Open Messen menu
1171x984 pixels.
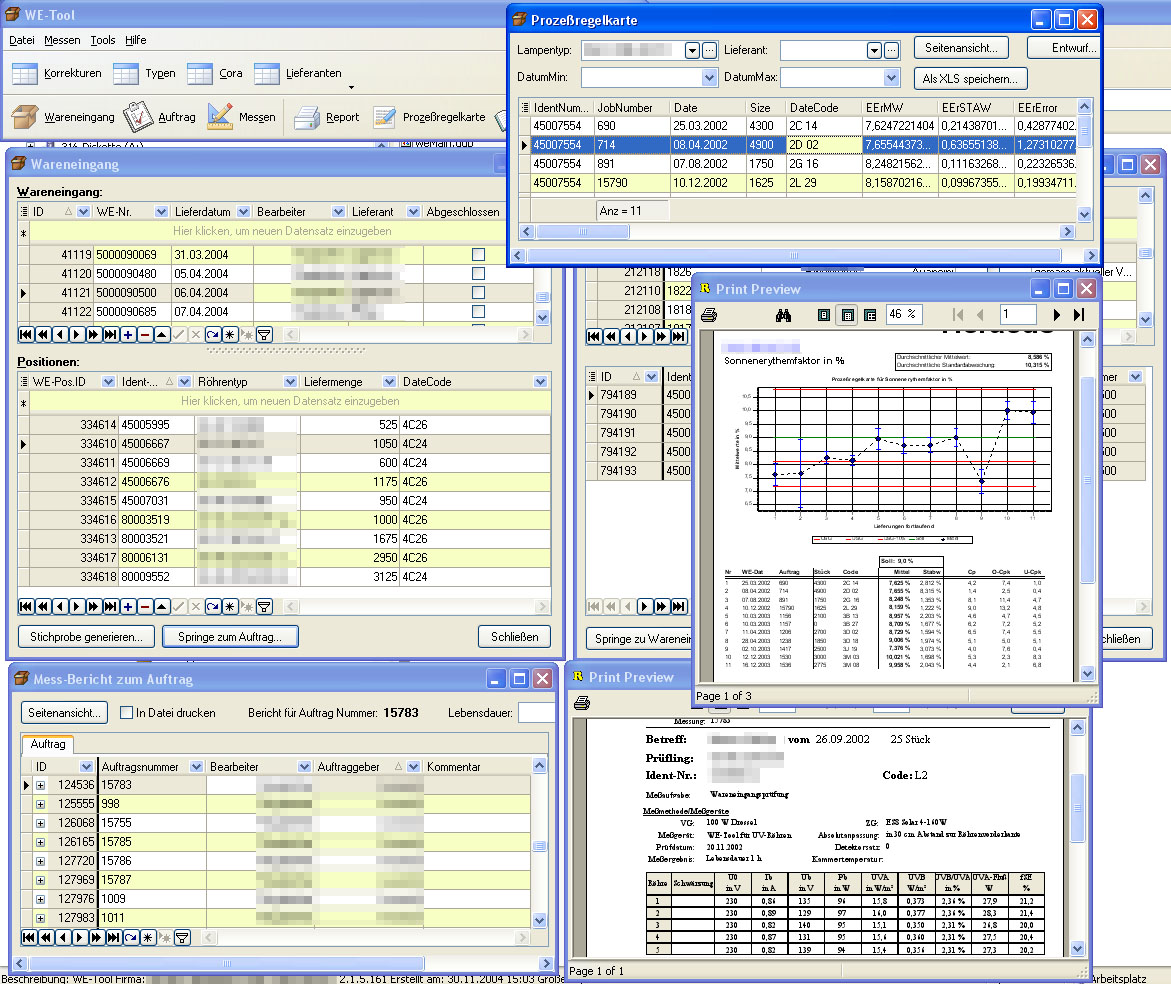click(62, 40)
